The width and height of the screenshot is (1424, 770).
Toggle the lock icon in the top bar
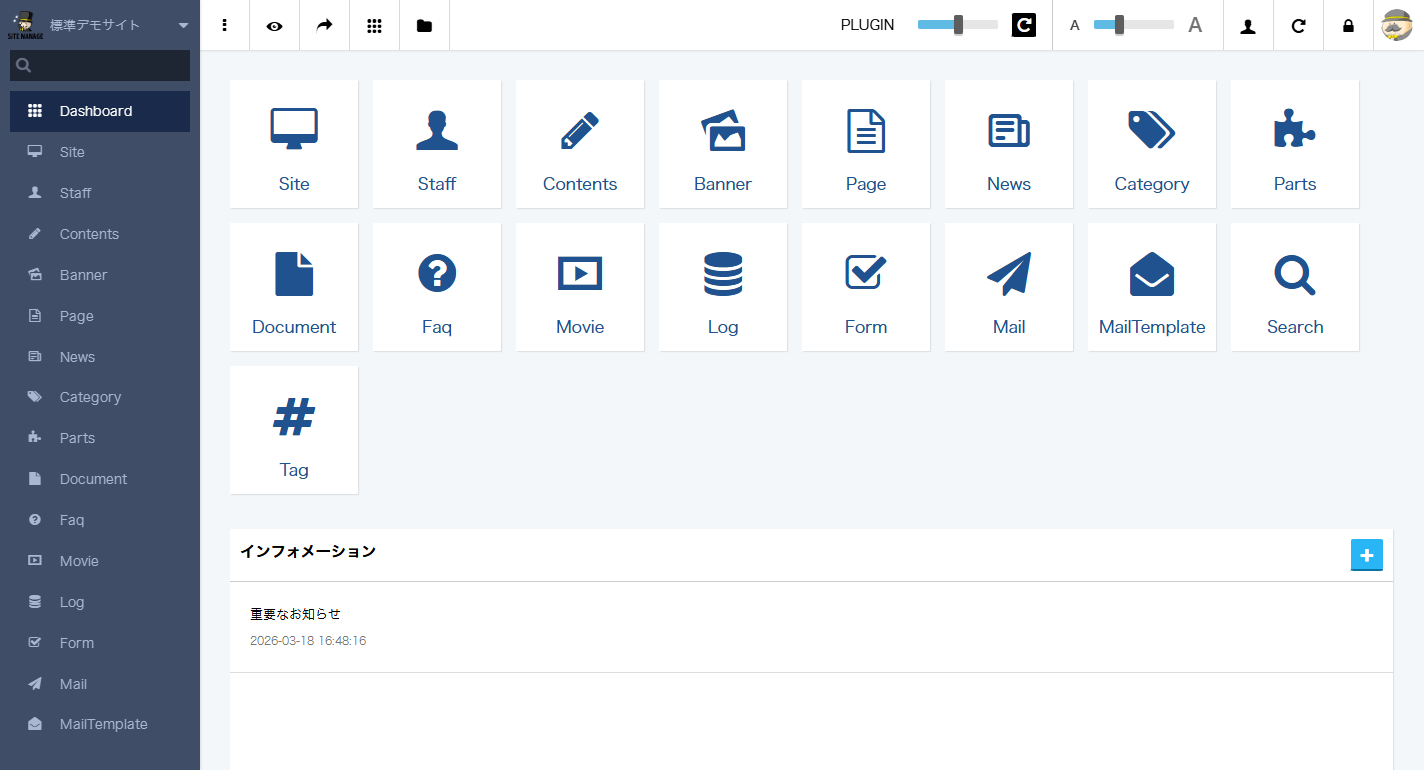click(1347, 25)
